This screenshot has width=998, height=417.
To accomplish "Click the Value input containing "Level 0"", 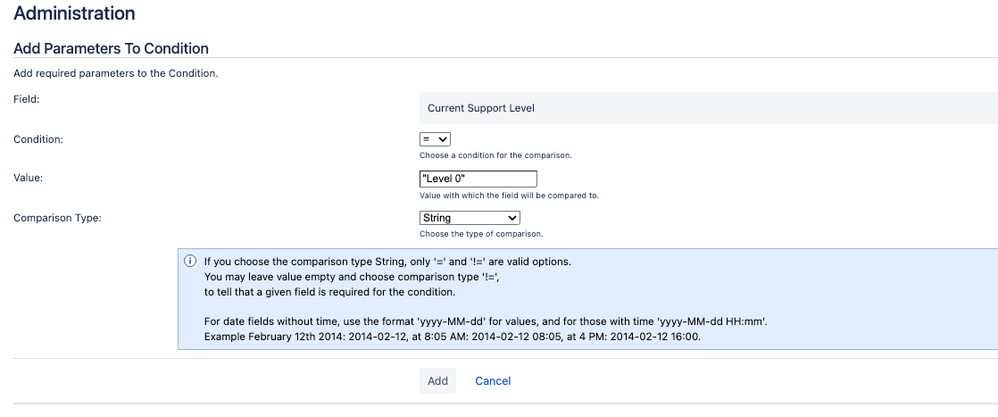I will pyautogui.click(x=478, y=179).
